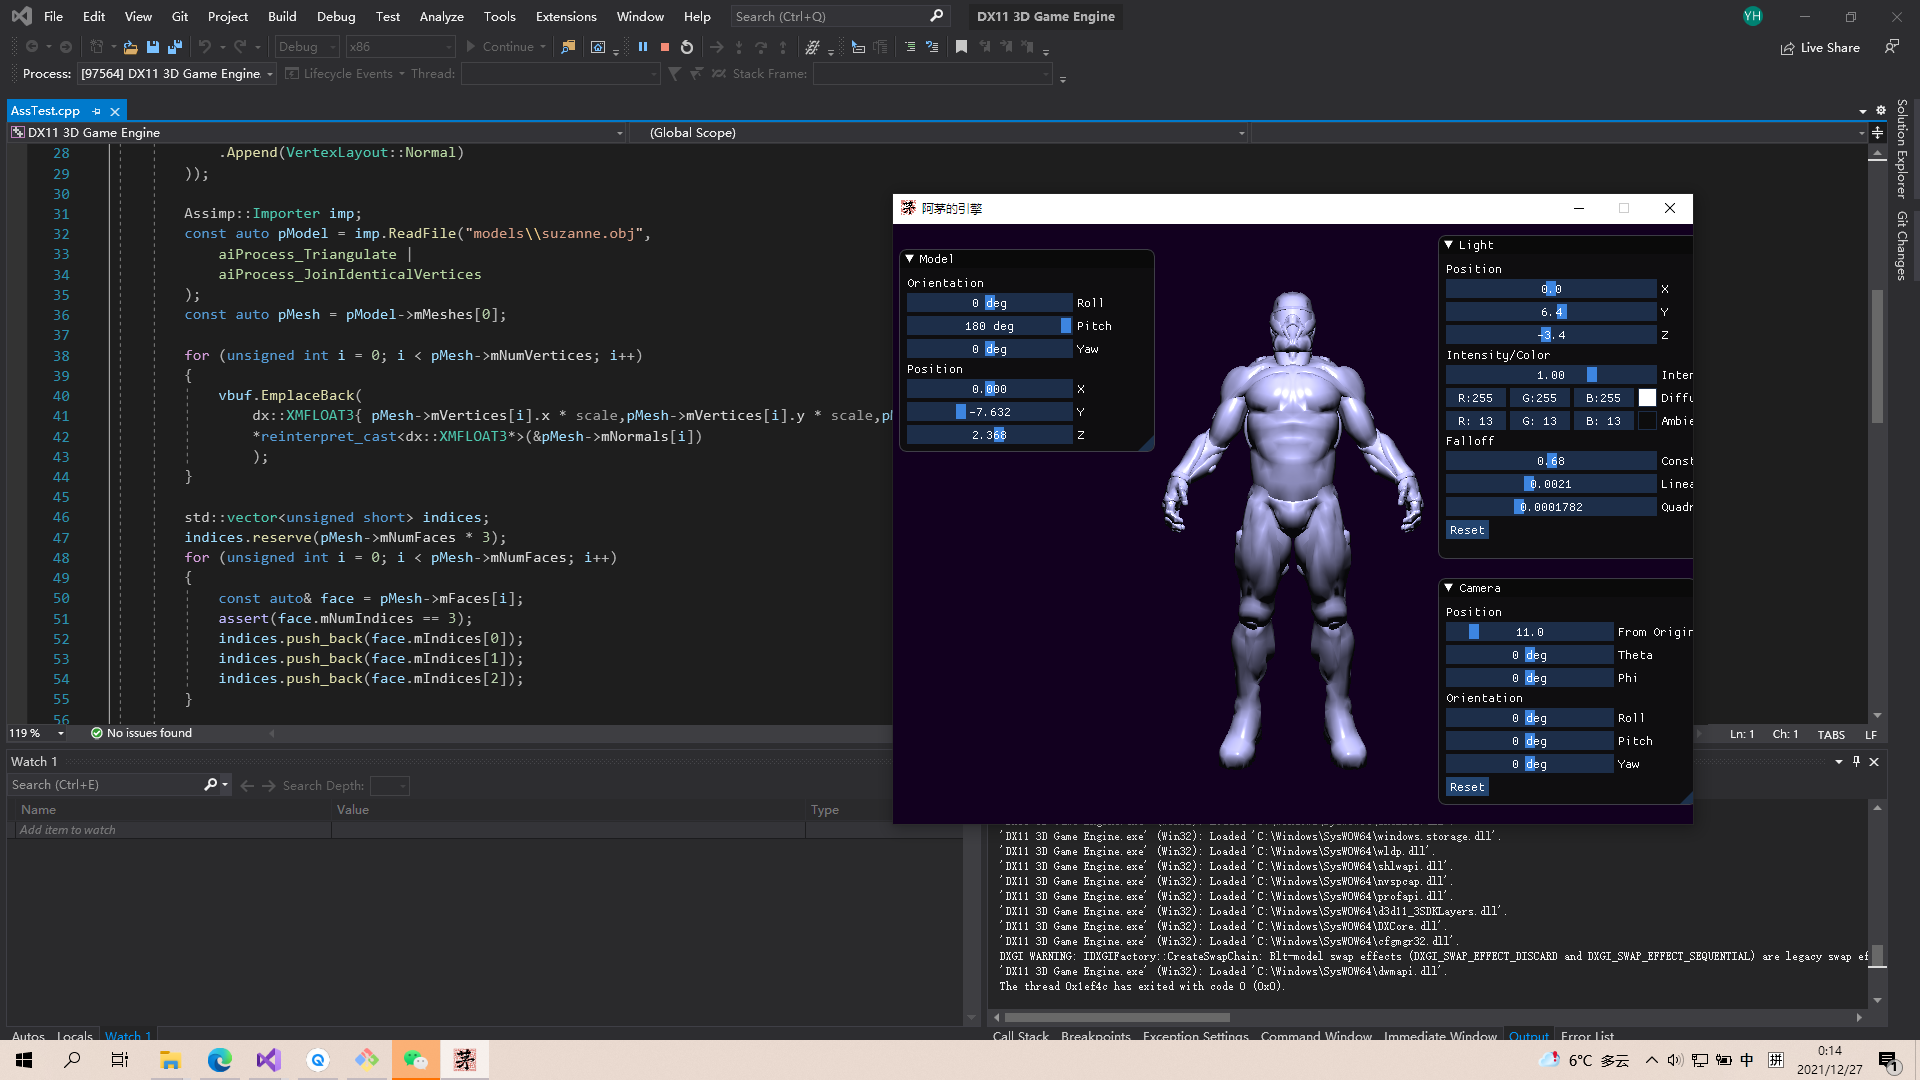
Task: Click the white Diffuse color swatch
Action: 1647,398
